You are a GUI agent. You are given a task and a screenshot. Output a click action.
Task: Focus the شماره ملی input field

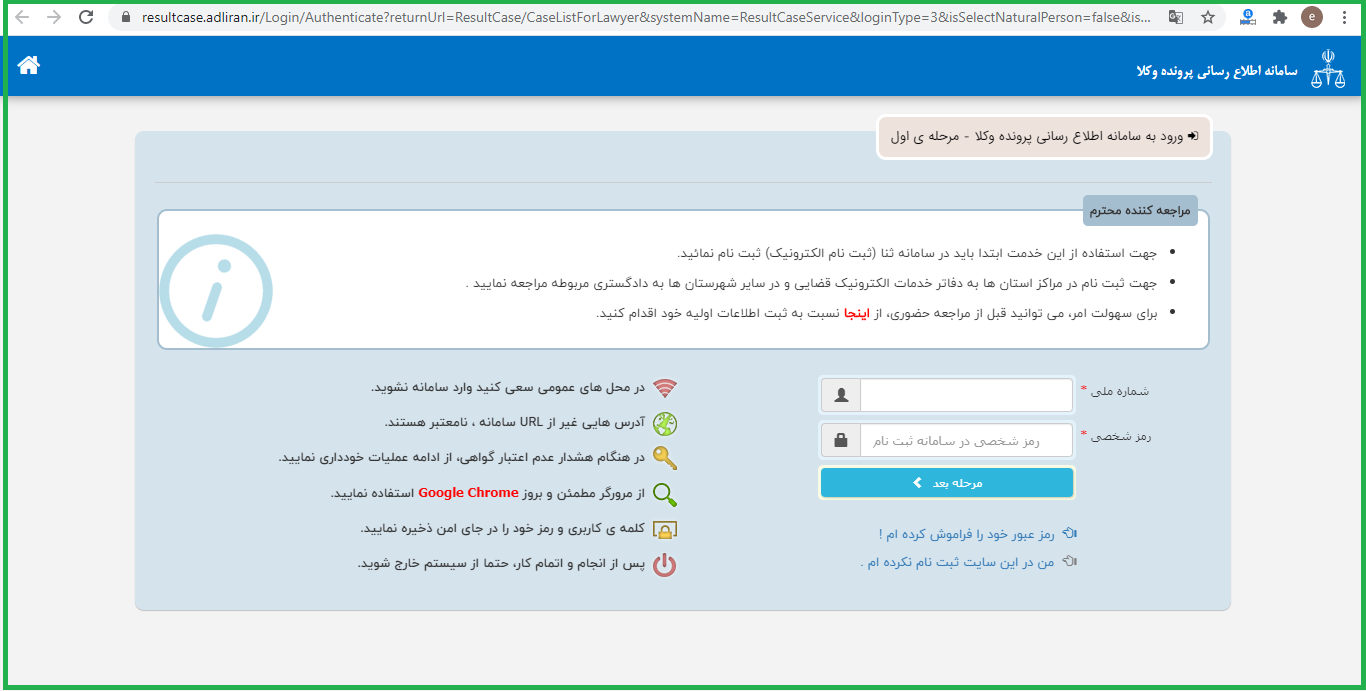[x=966, y=395]
